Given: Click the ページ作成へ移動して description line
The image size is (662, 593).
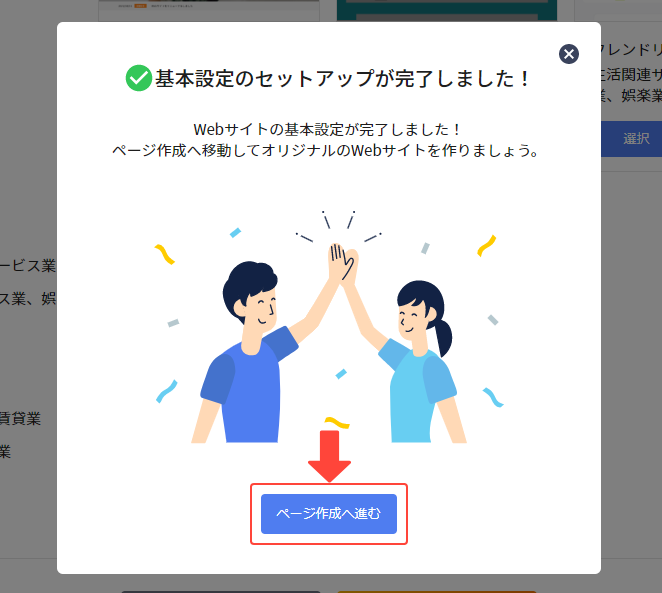Looking at the screenshot, I should pos(325,150).
